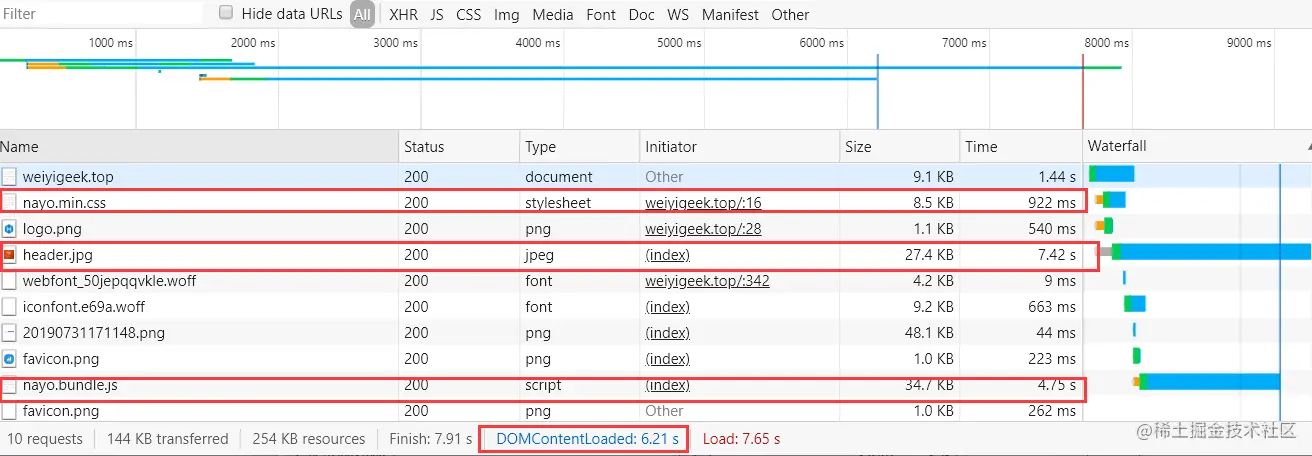This screenshot has height=456, width=1312.
Task: Sort by the Initiator column header
Action: pyautogui.click(x=740, y=146)
